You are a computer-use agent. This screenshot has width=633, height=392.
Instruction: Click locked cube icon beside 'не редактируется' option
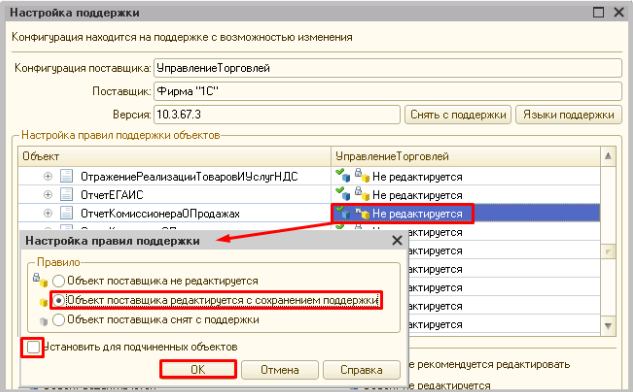point(40,280)
